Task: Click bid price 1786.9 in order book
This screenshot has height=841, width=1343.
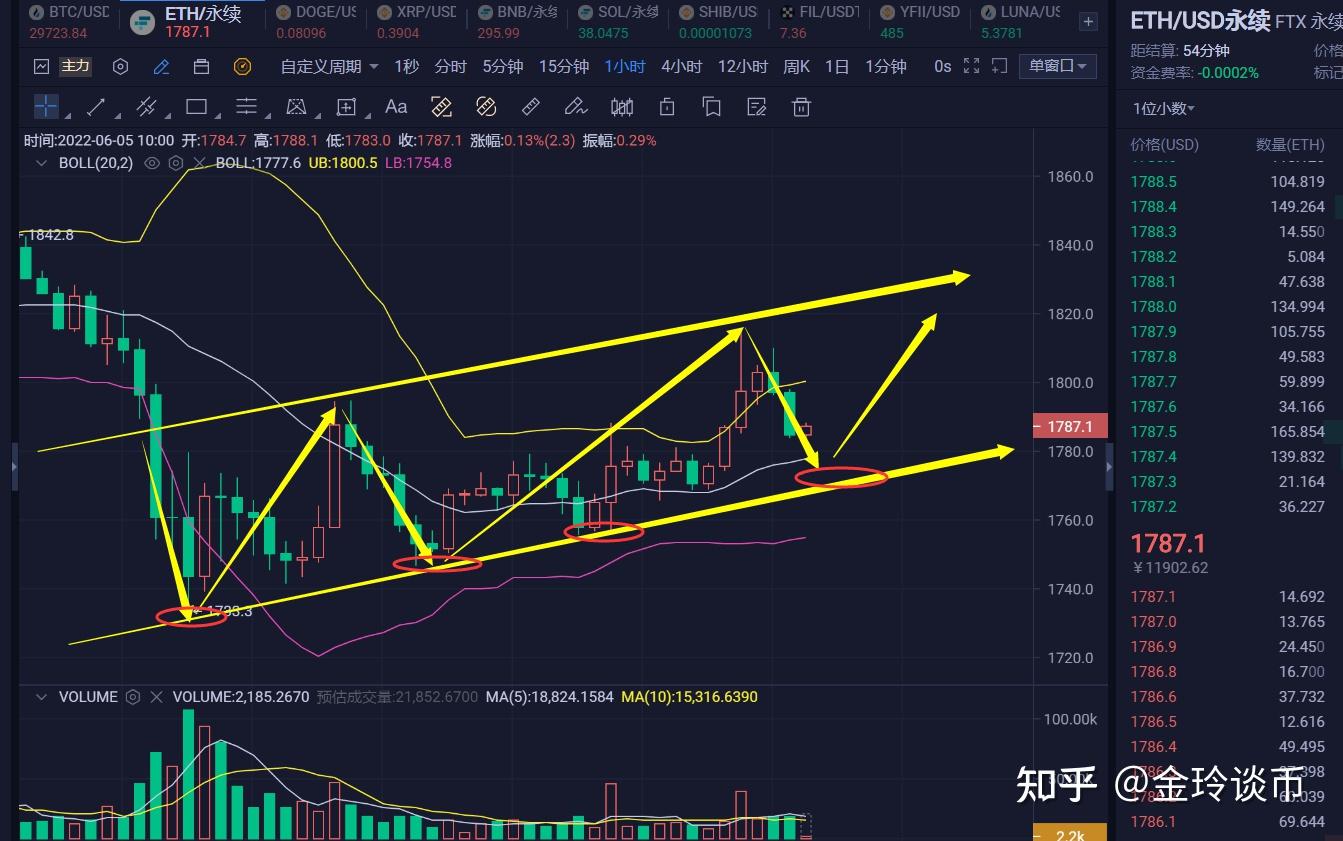Action: pos(1153,647)
